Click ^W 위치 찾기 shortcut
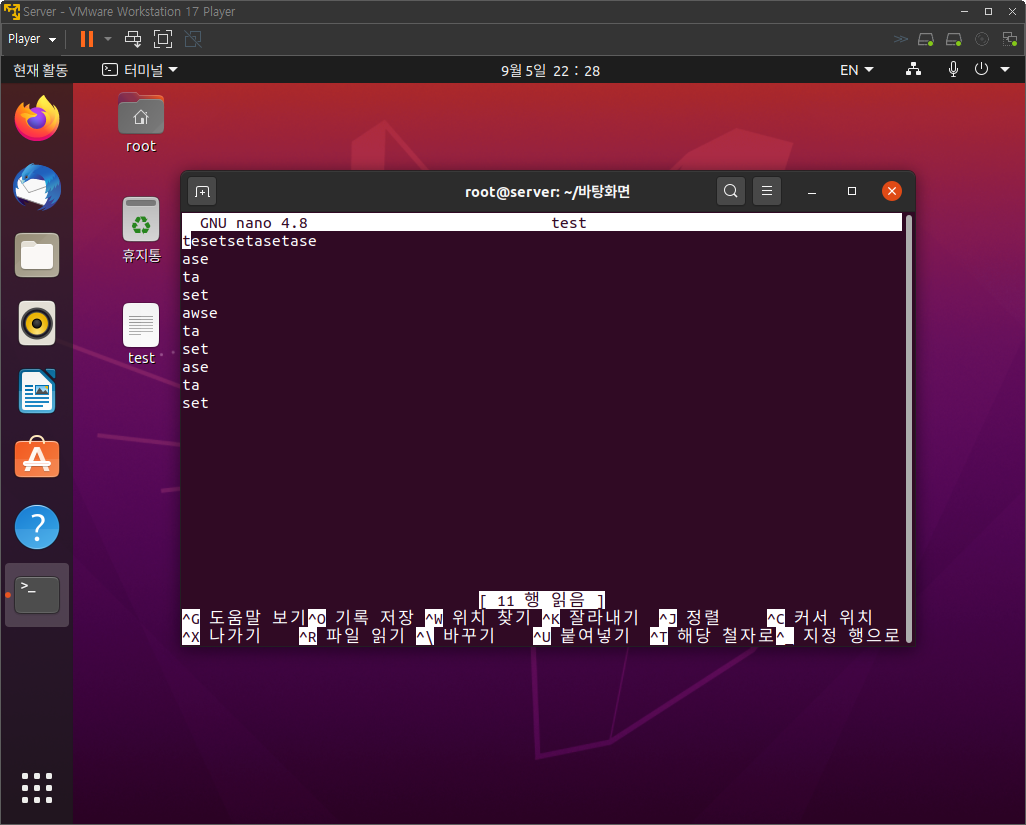This screenshot has width=1026, height=825. (x=478, y=618)
